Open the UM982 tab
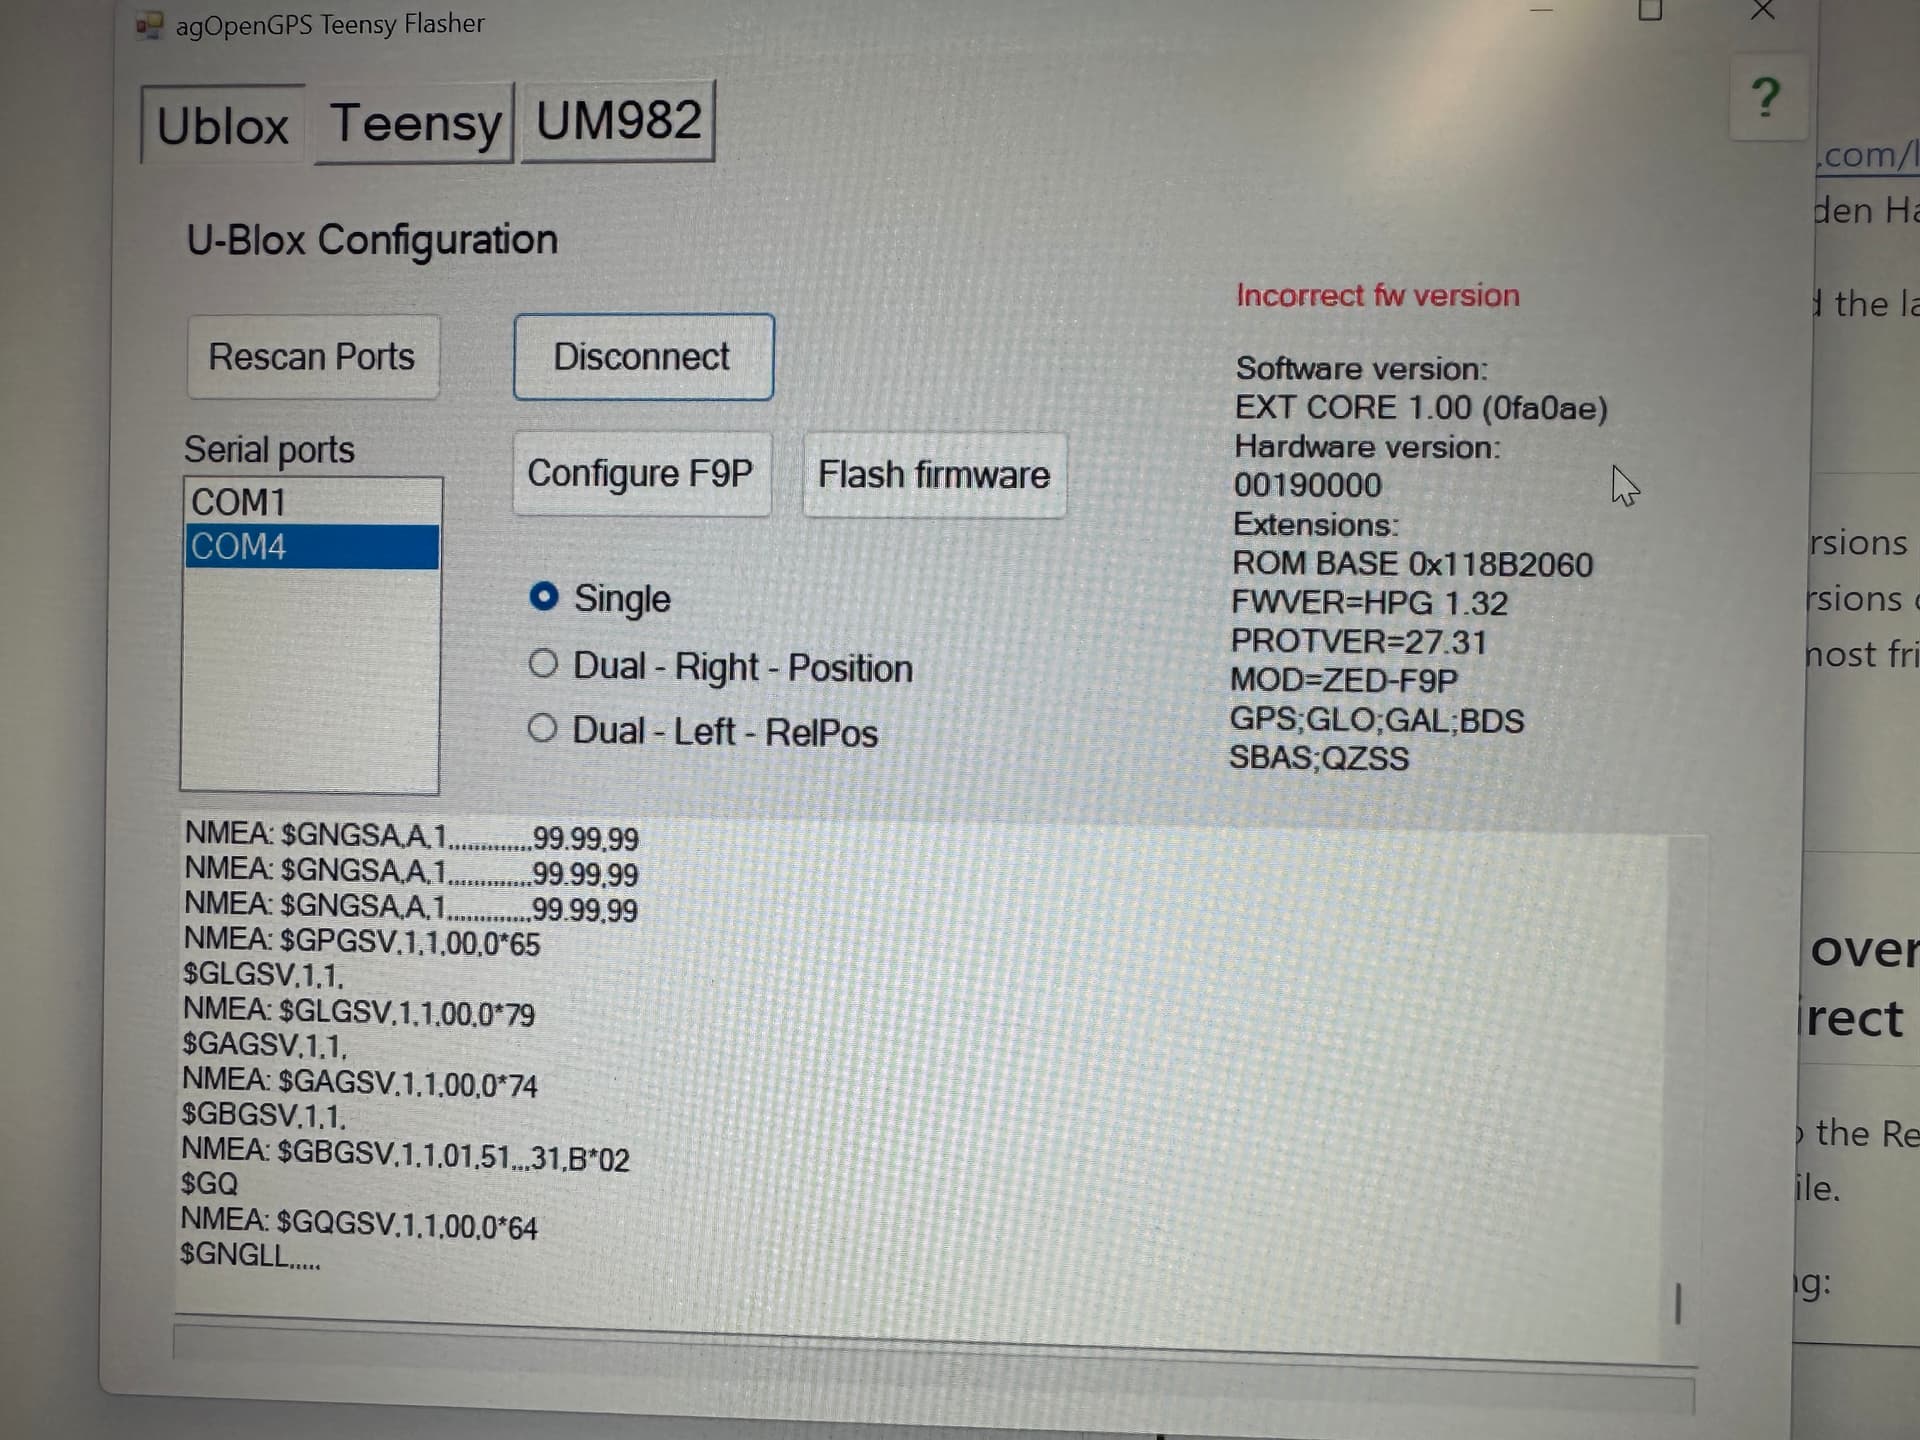This screenshot has height=1440, width=1920. tap(619, 120)
